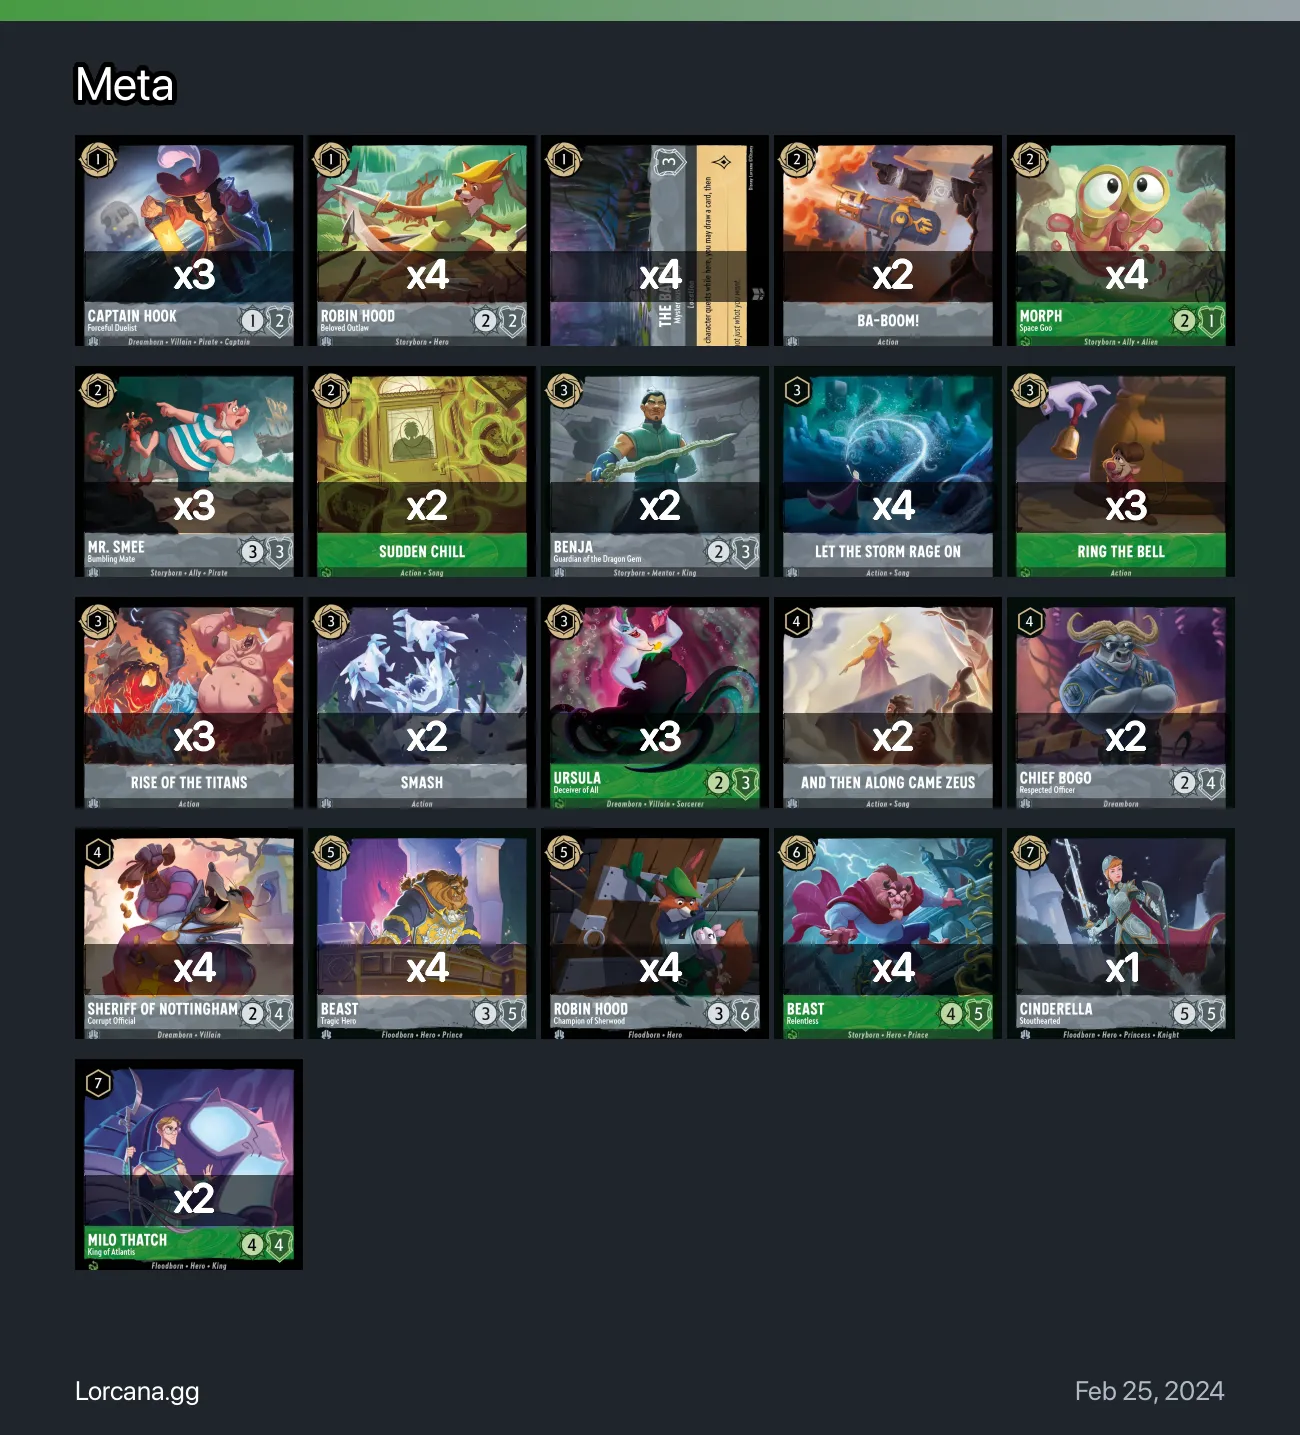Open the Lorcana.gg link
Screen dimensions: 1300x1435
137,1391
